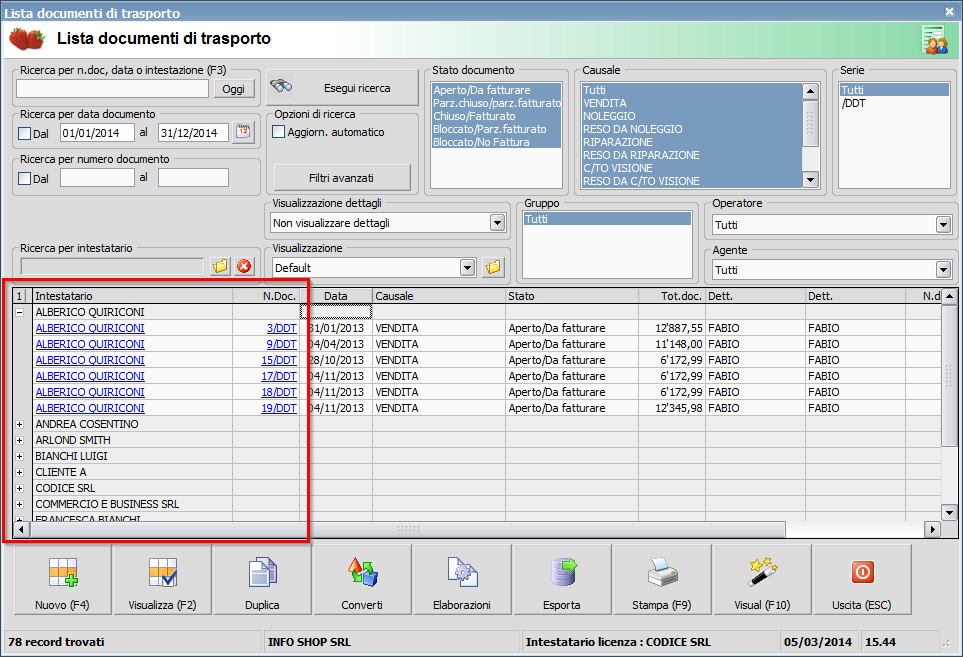Open document link 15/DDT
963x657 pixels.
click(279, 360)
